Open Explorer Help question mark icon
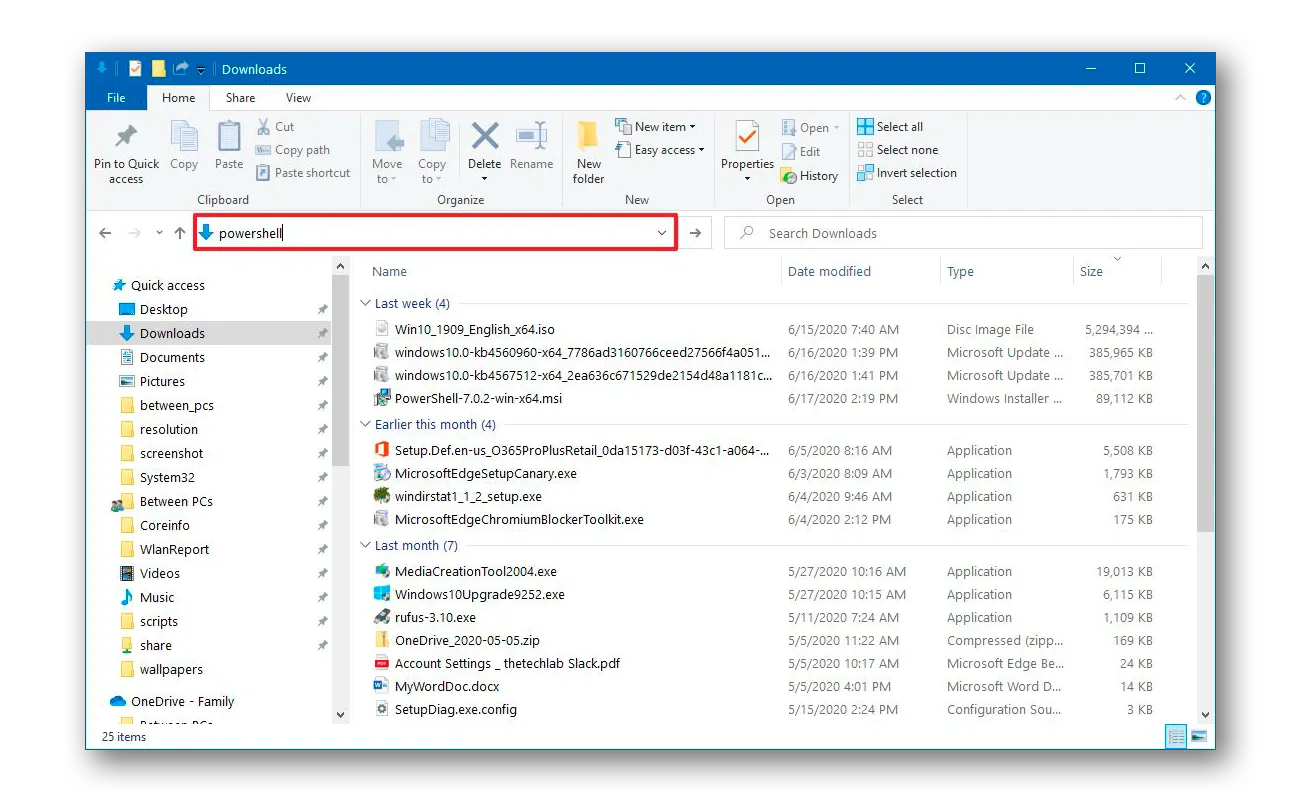Image resolution: width=1301 pixels, height=802 pixels. coord(1203,98)
